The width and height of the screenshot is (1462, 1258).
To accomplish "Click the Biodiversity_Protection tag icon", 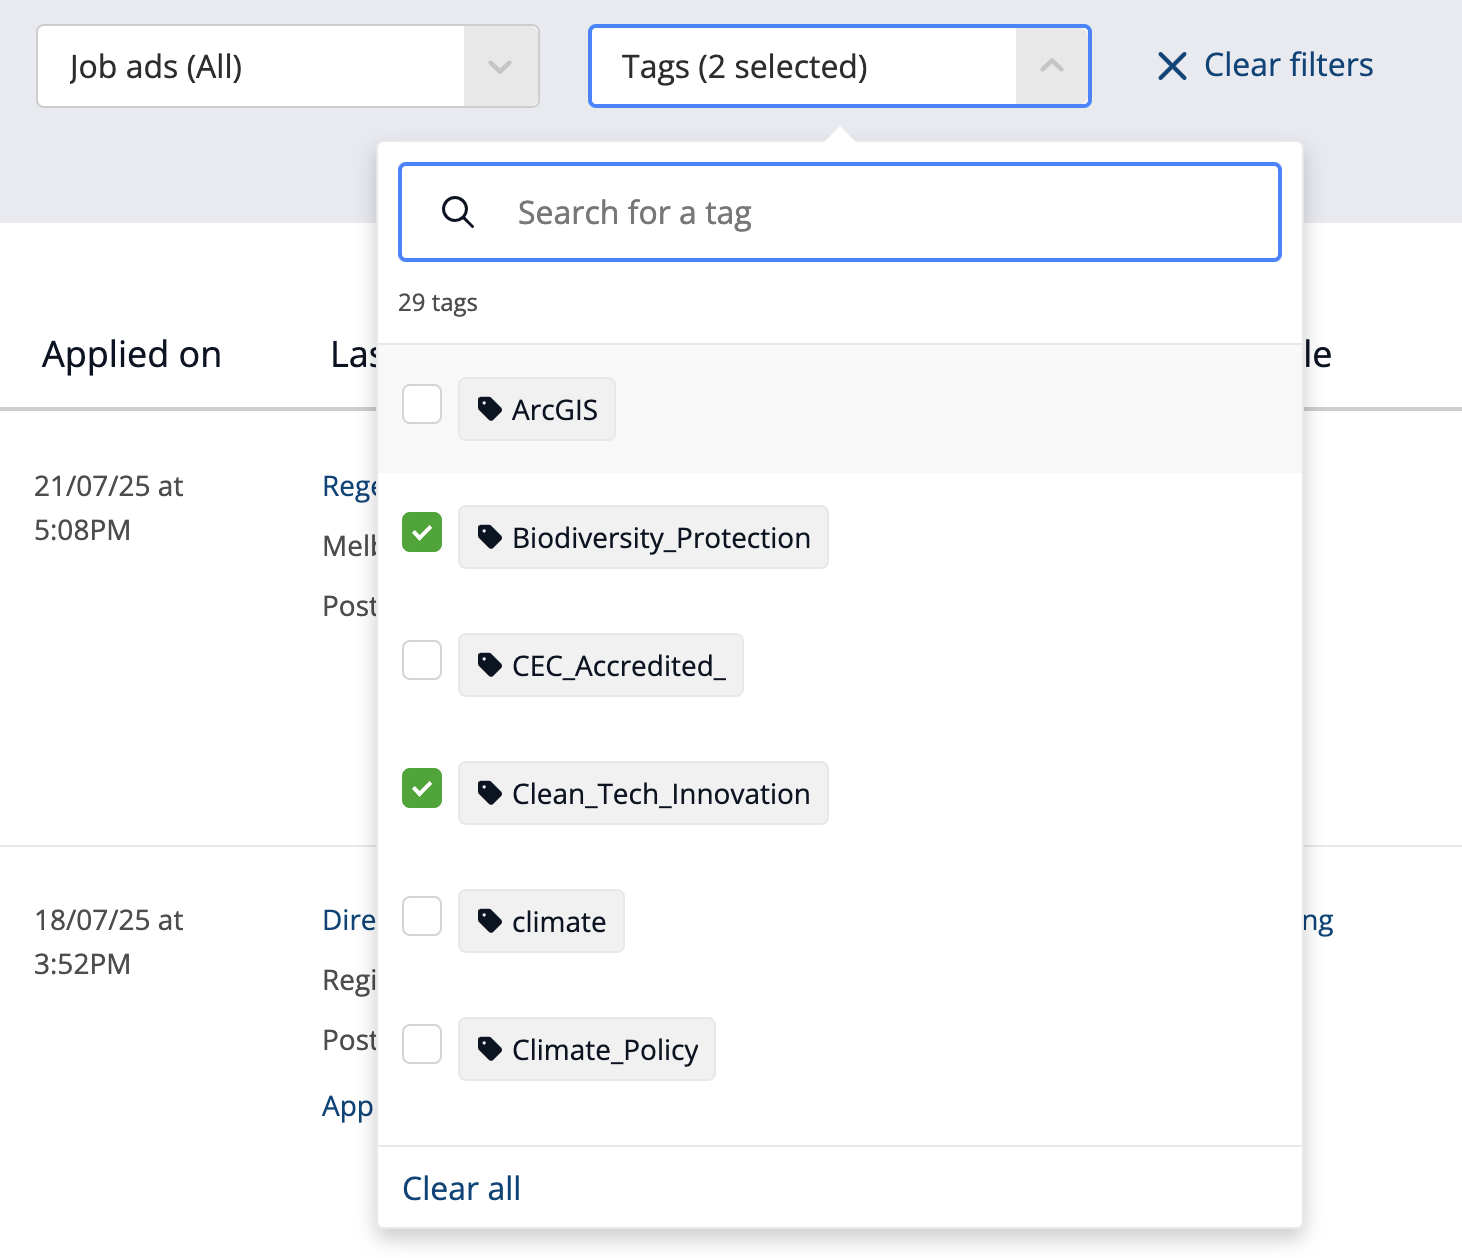I will tap(489, 537).
